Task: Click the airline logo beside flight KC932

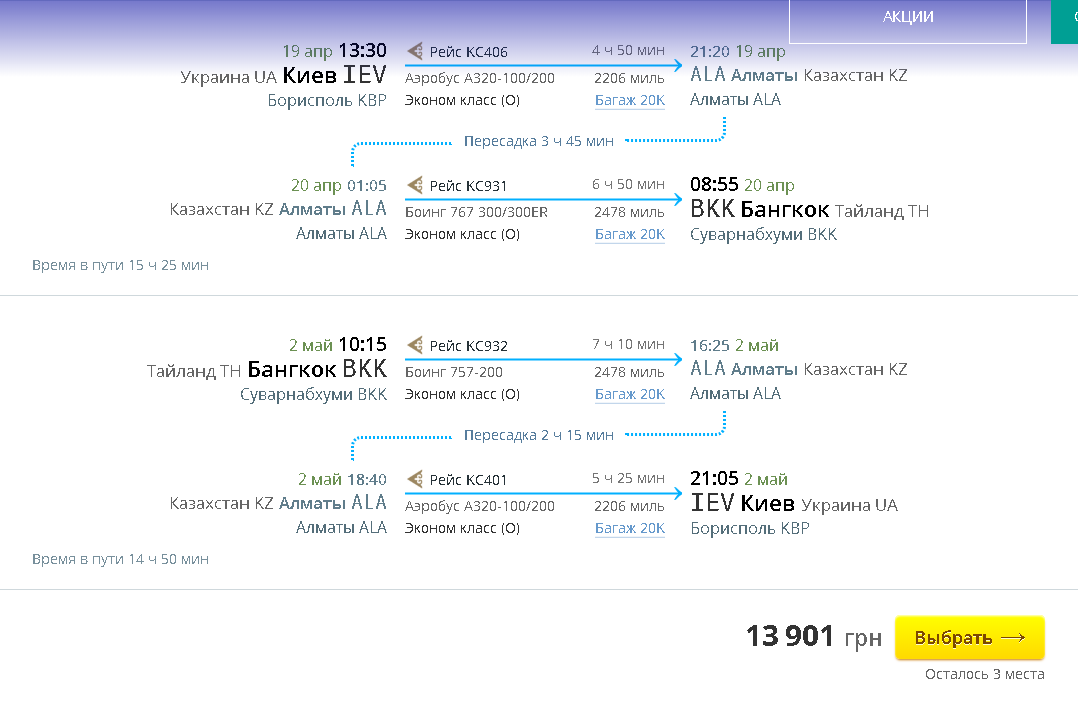Action: [x=415, y=345]
